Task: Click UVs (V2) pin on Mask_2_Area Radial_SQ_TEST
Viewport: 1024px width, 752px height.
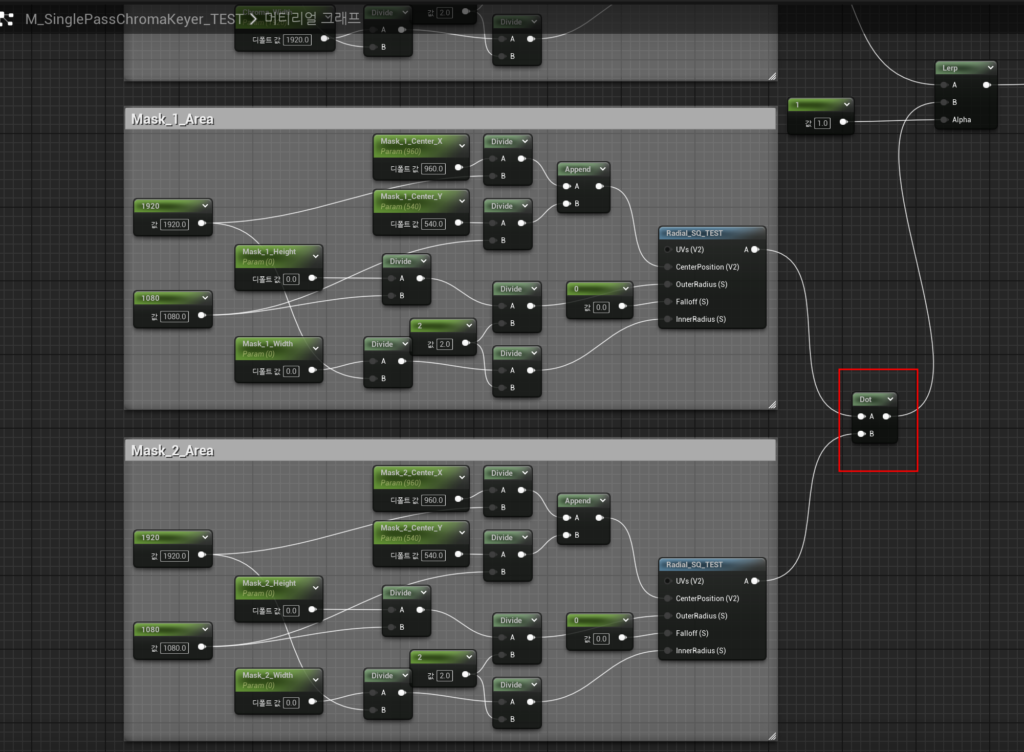Action: (667, 581)
